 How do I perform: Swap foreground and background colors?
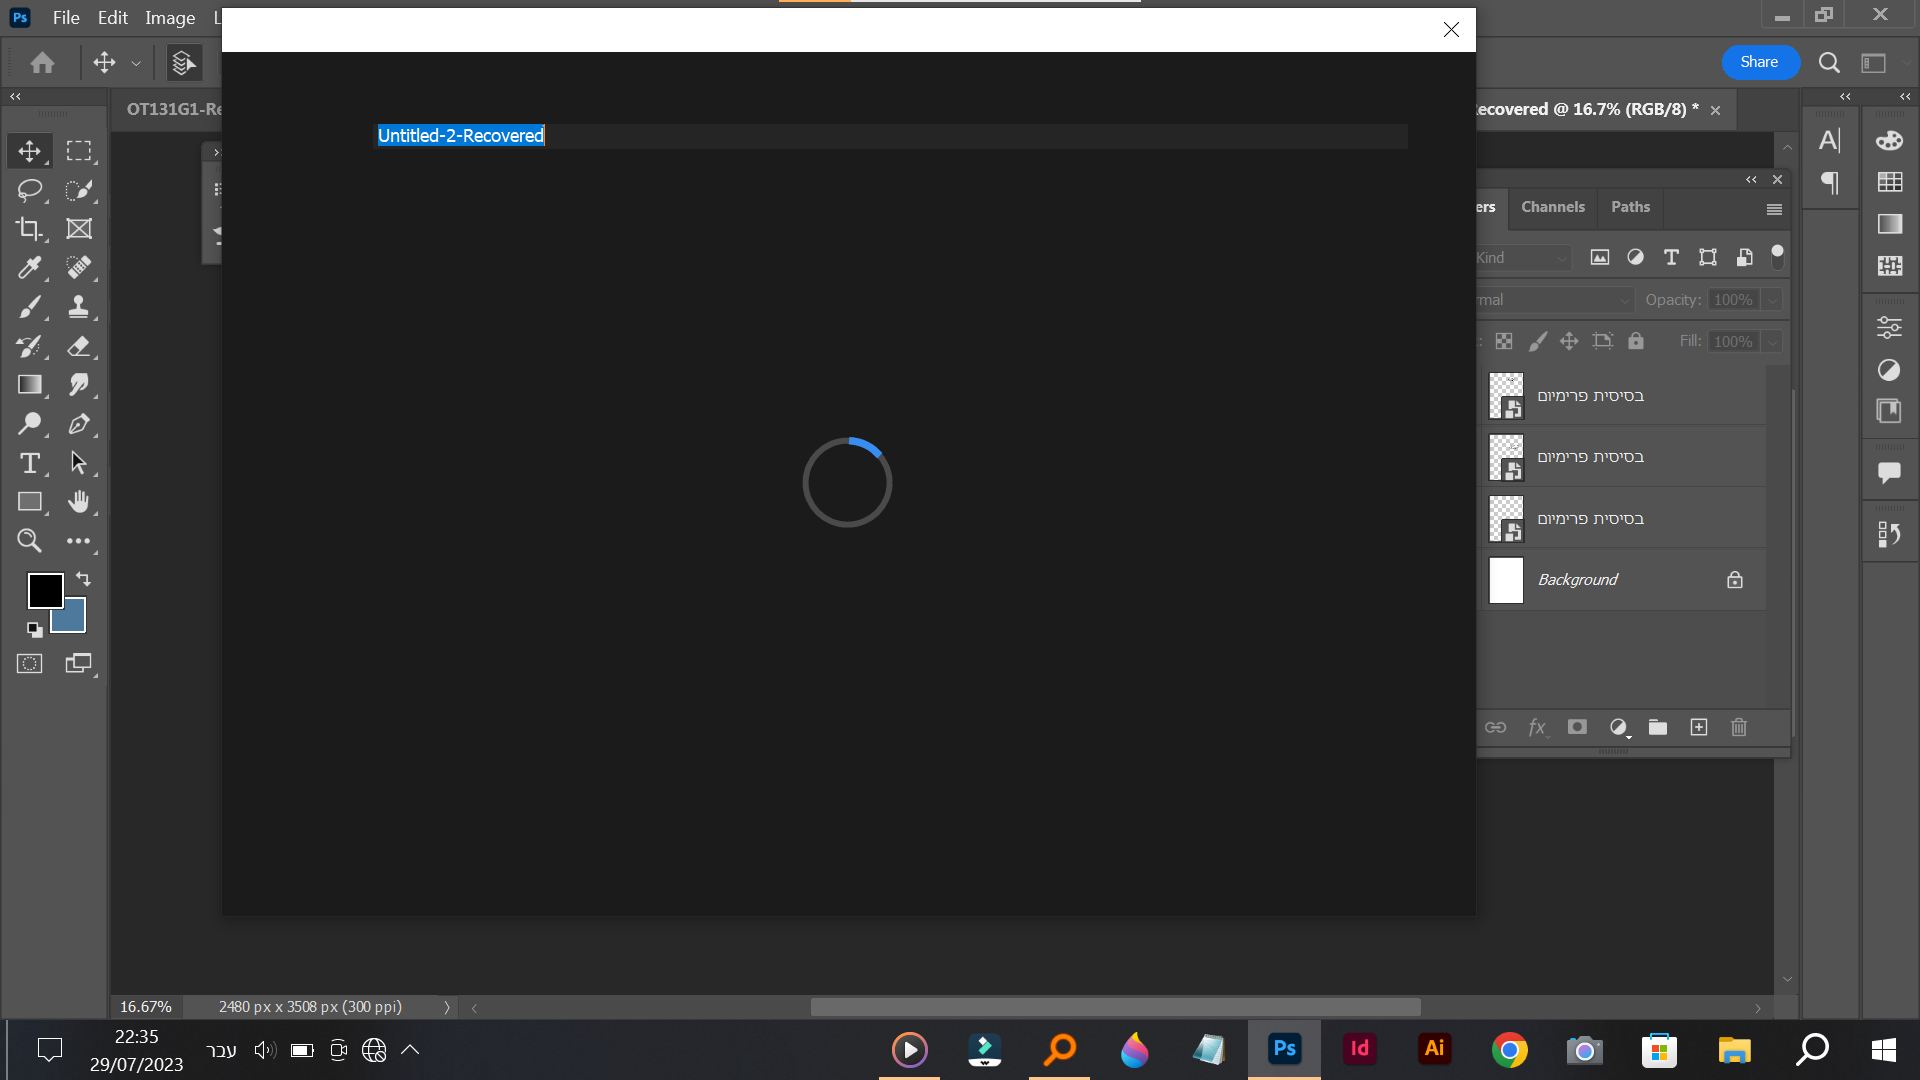point(83,579)
